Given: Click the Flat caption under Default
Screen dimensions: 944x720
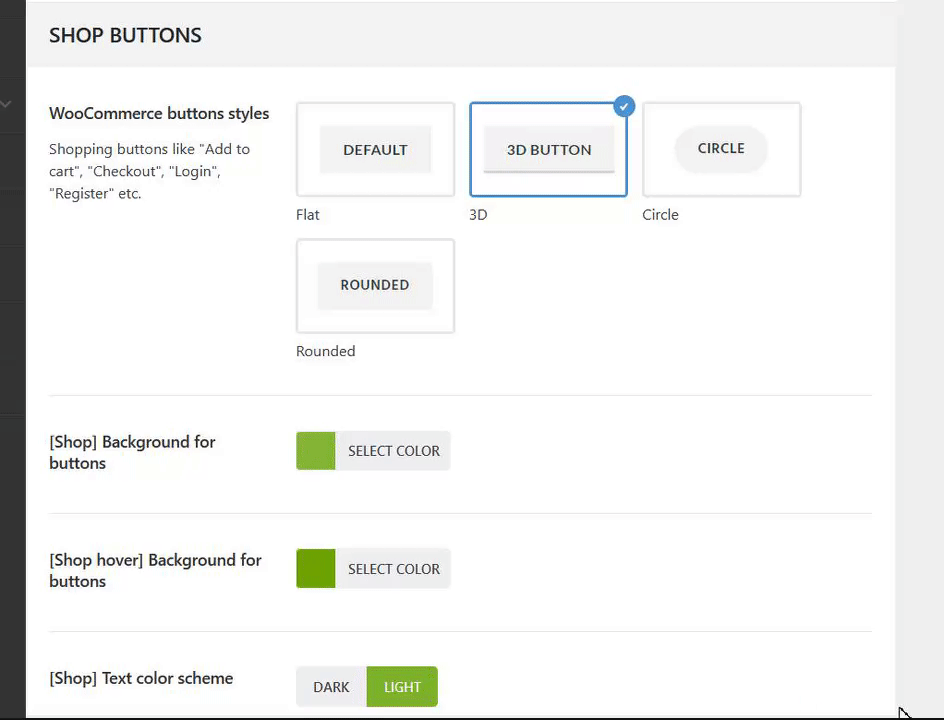Looking at the screenshot, I should [x=308, y=215].
